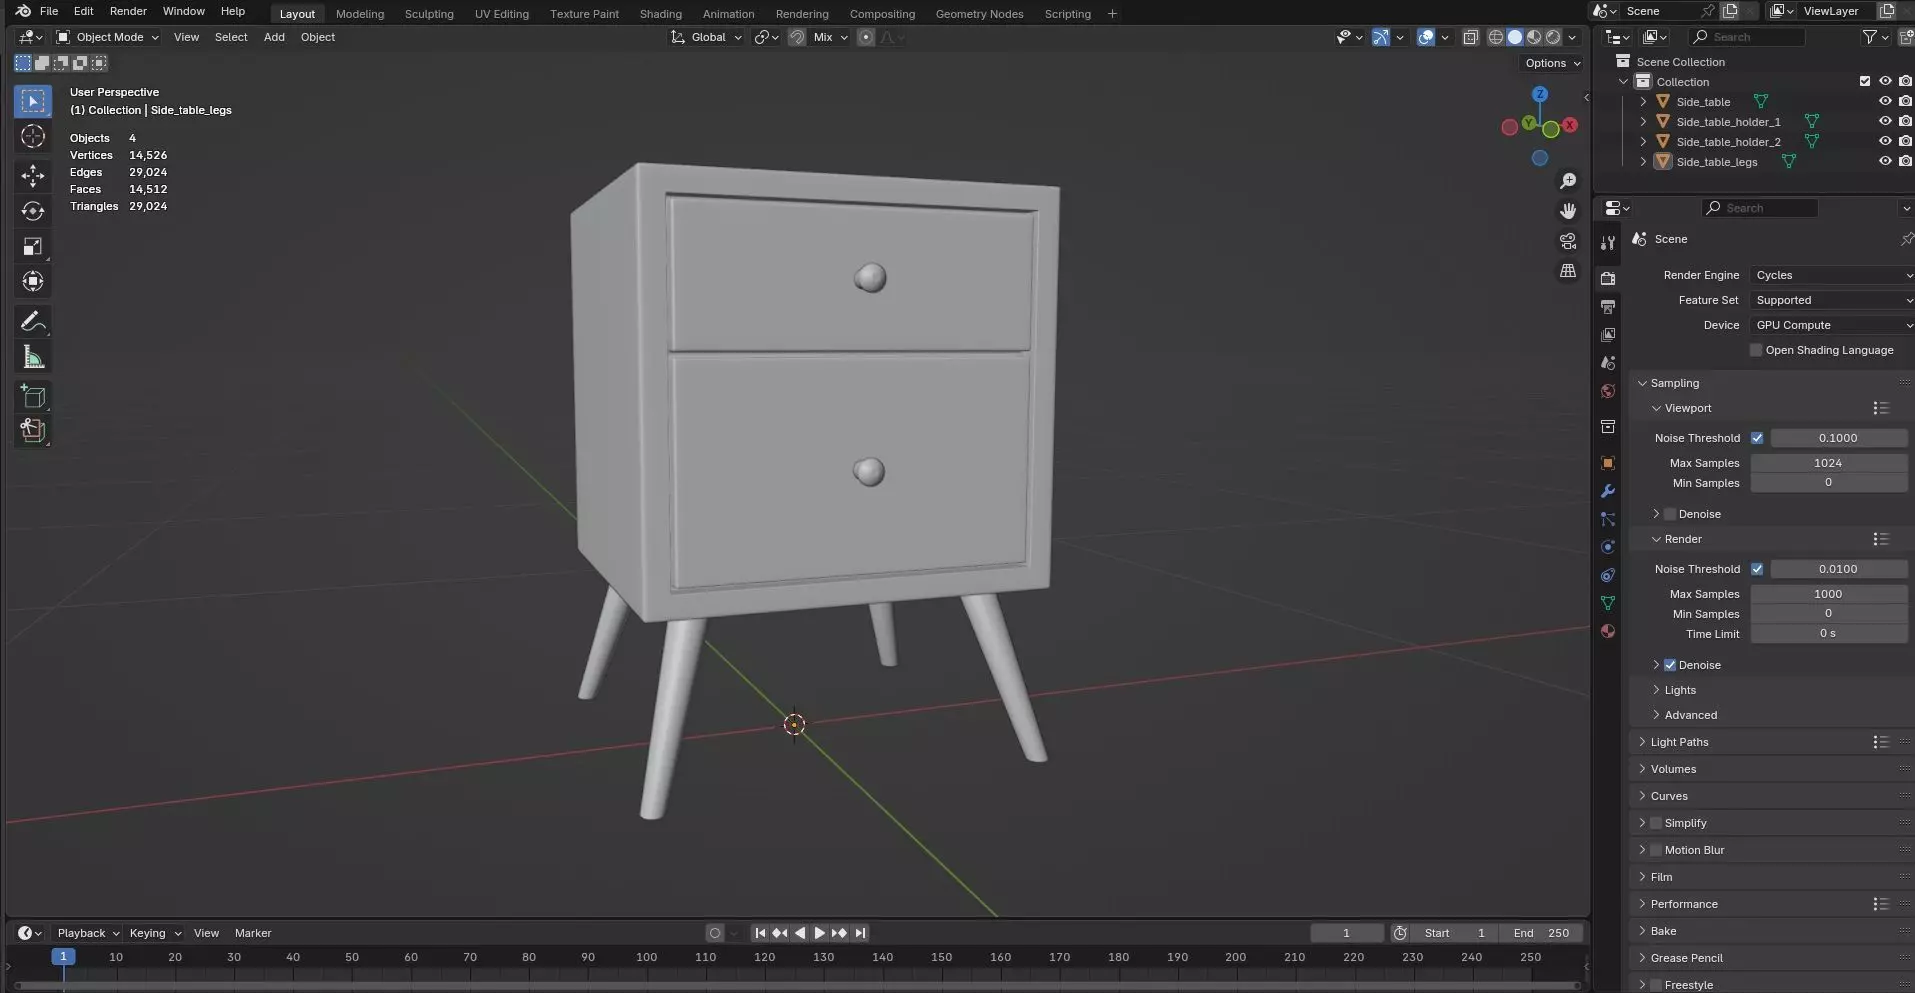Click the zoom view magnifier icon
This screenshot has width=1915, height=993.
tap(1568, 181)
